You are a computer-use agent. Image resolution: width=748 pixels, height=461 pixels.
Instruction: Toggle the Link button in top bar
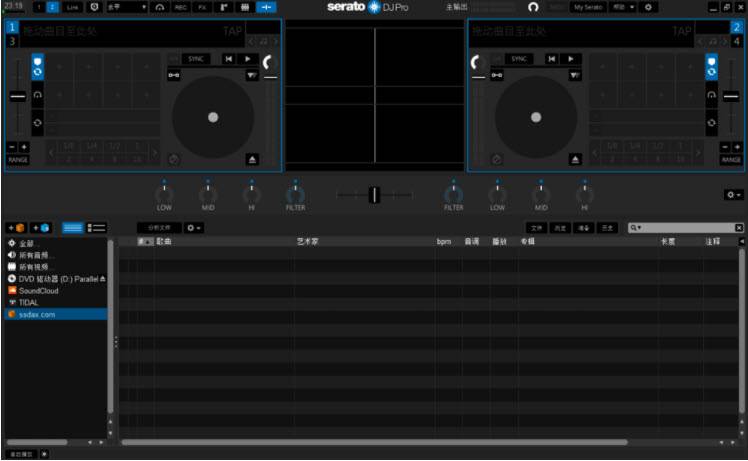pyautogui.click(x=72, y=7)
